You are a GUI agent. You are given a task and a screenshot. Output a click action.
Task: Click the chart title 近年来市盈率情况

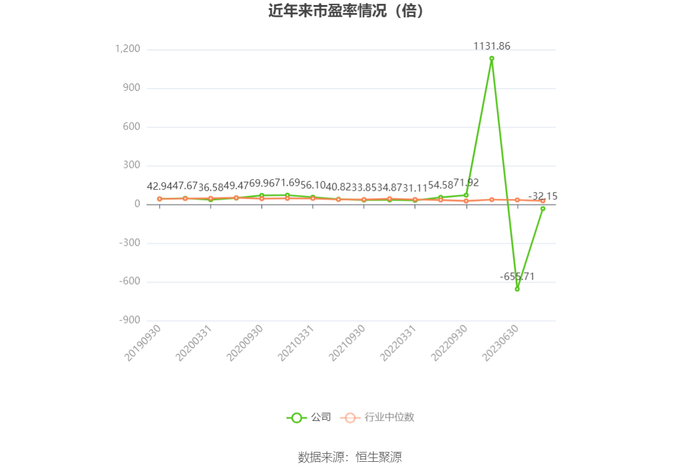[x=327, y=11]
